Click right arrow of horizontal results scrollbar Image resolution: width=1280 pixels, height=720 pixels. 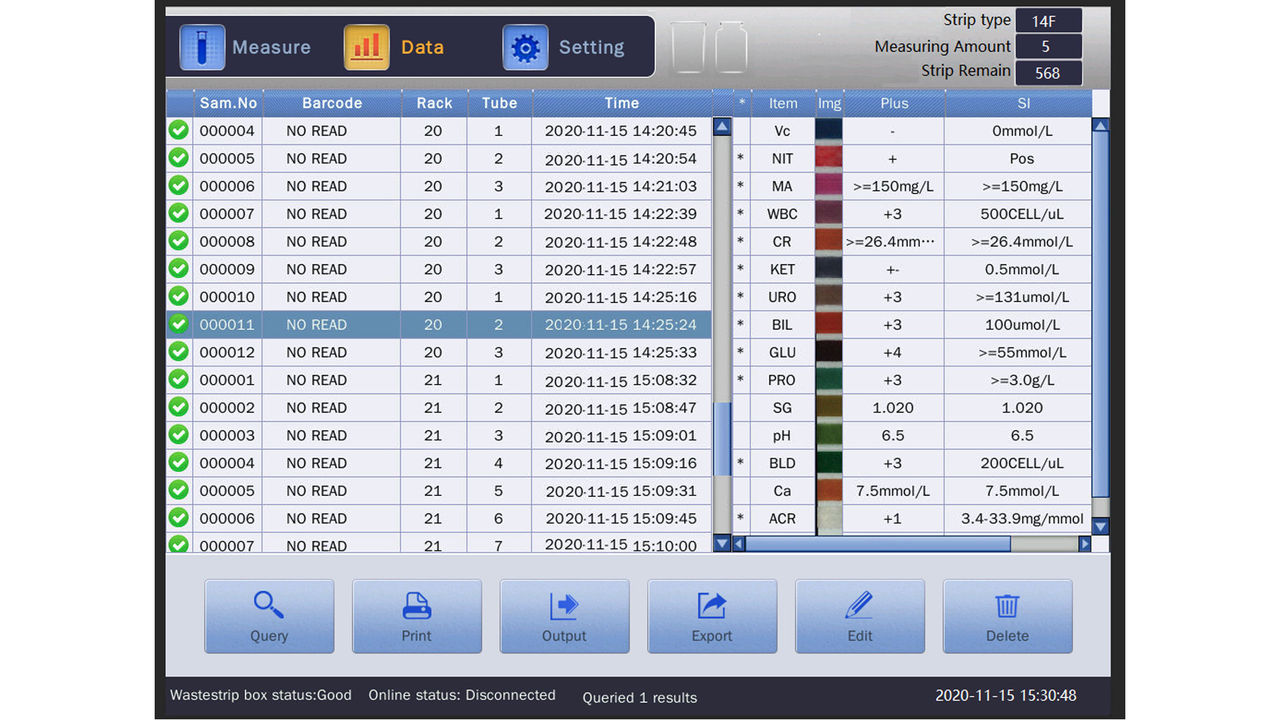pos(1084,544)
